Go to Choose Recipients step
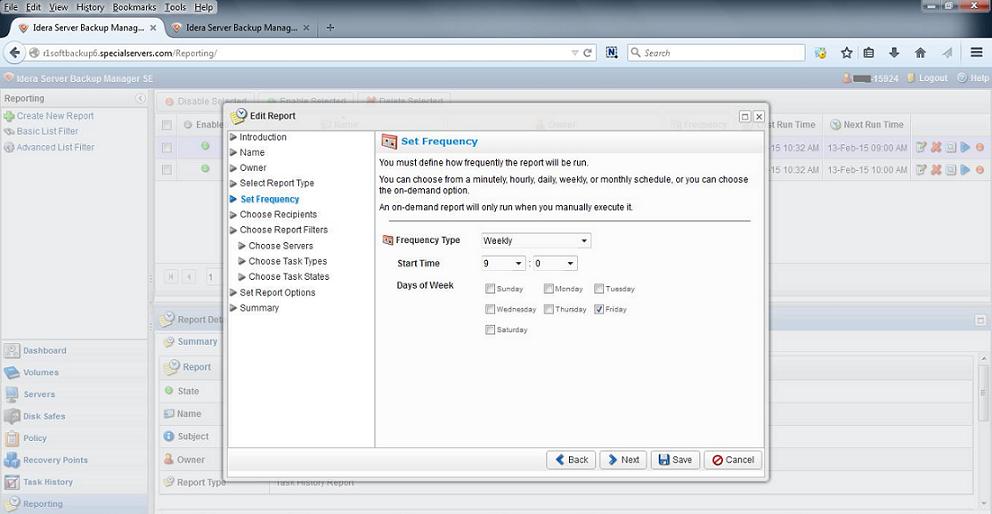Screen dimensions: 992x514 [x=278, y=215]
